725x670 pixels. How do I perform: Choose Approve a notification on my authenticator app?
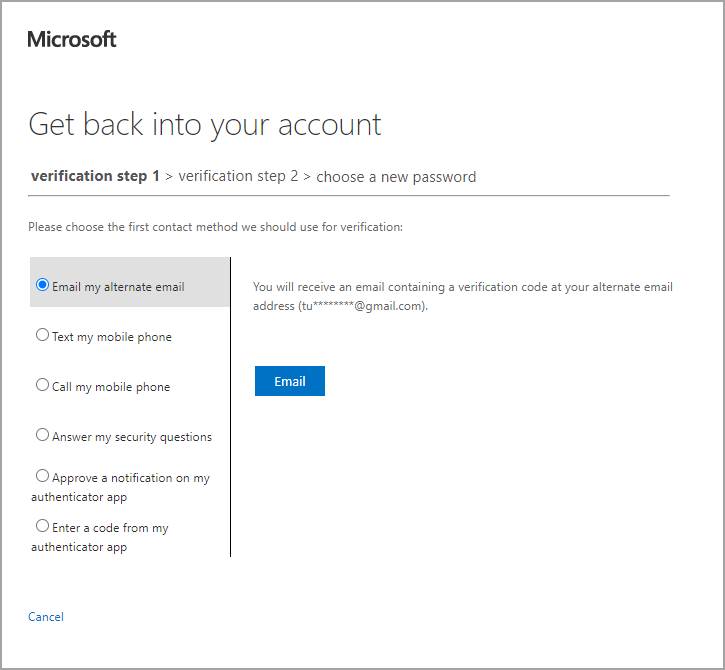click(42, 475)
